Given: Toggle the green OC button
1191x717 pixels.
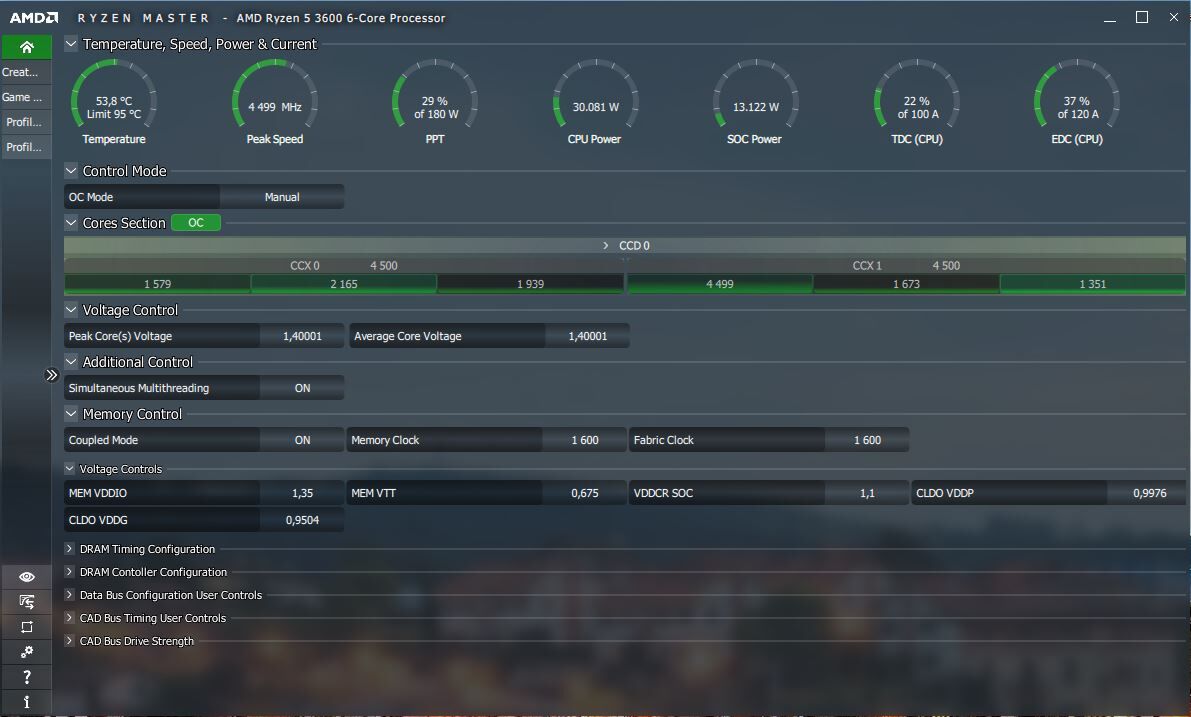Looking at the screenshot, I should tap(196, 223).
